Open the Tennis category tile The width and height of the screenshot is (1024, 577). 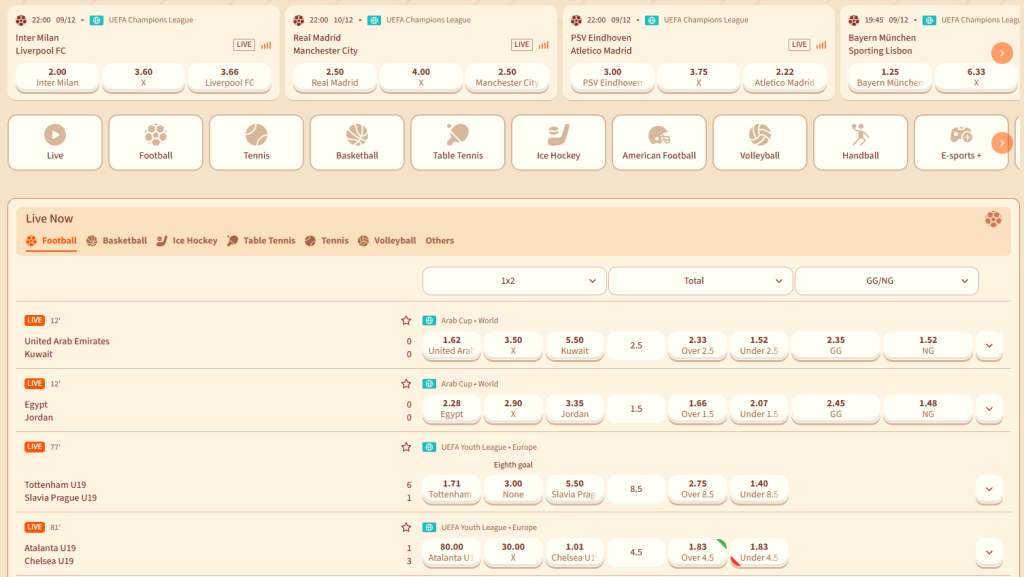click(256, 142)
